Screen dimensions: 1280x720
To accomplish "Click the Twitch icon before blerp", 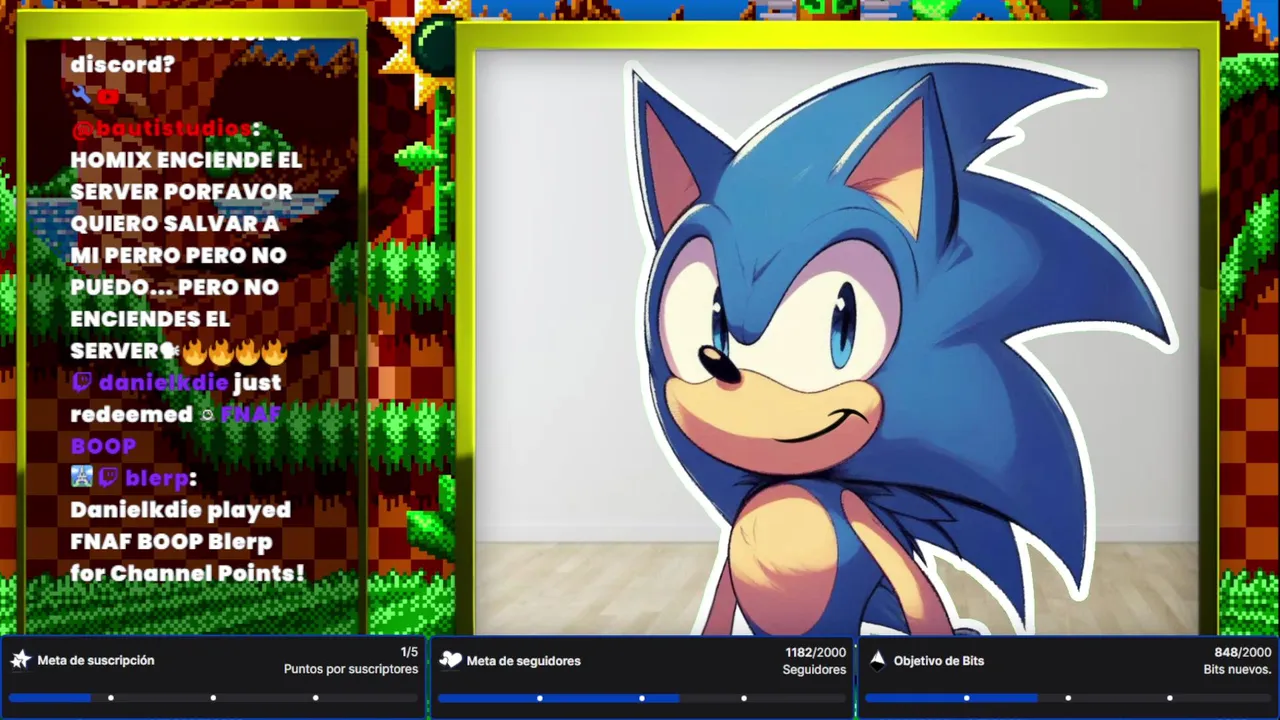I will click(108, 478).
